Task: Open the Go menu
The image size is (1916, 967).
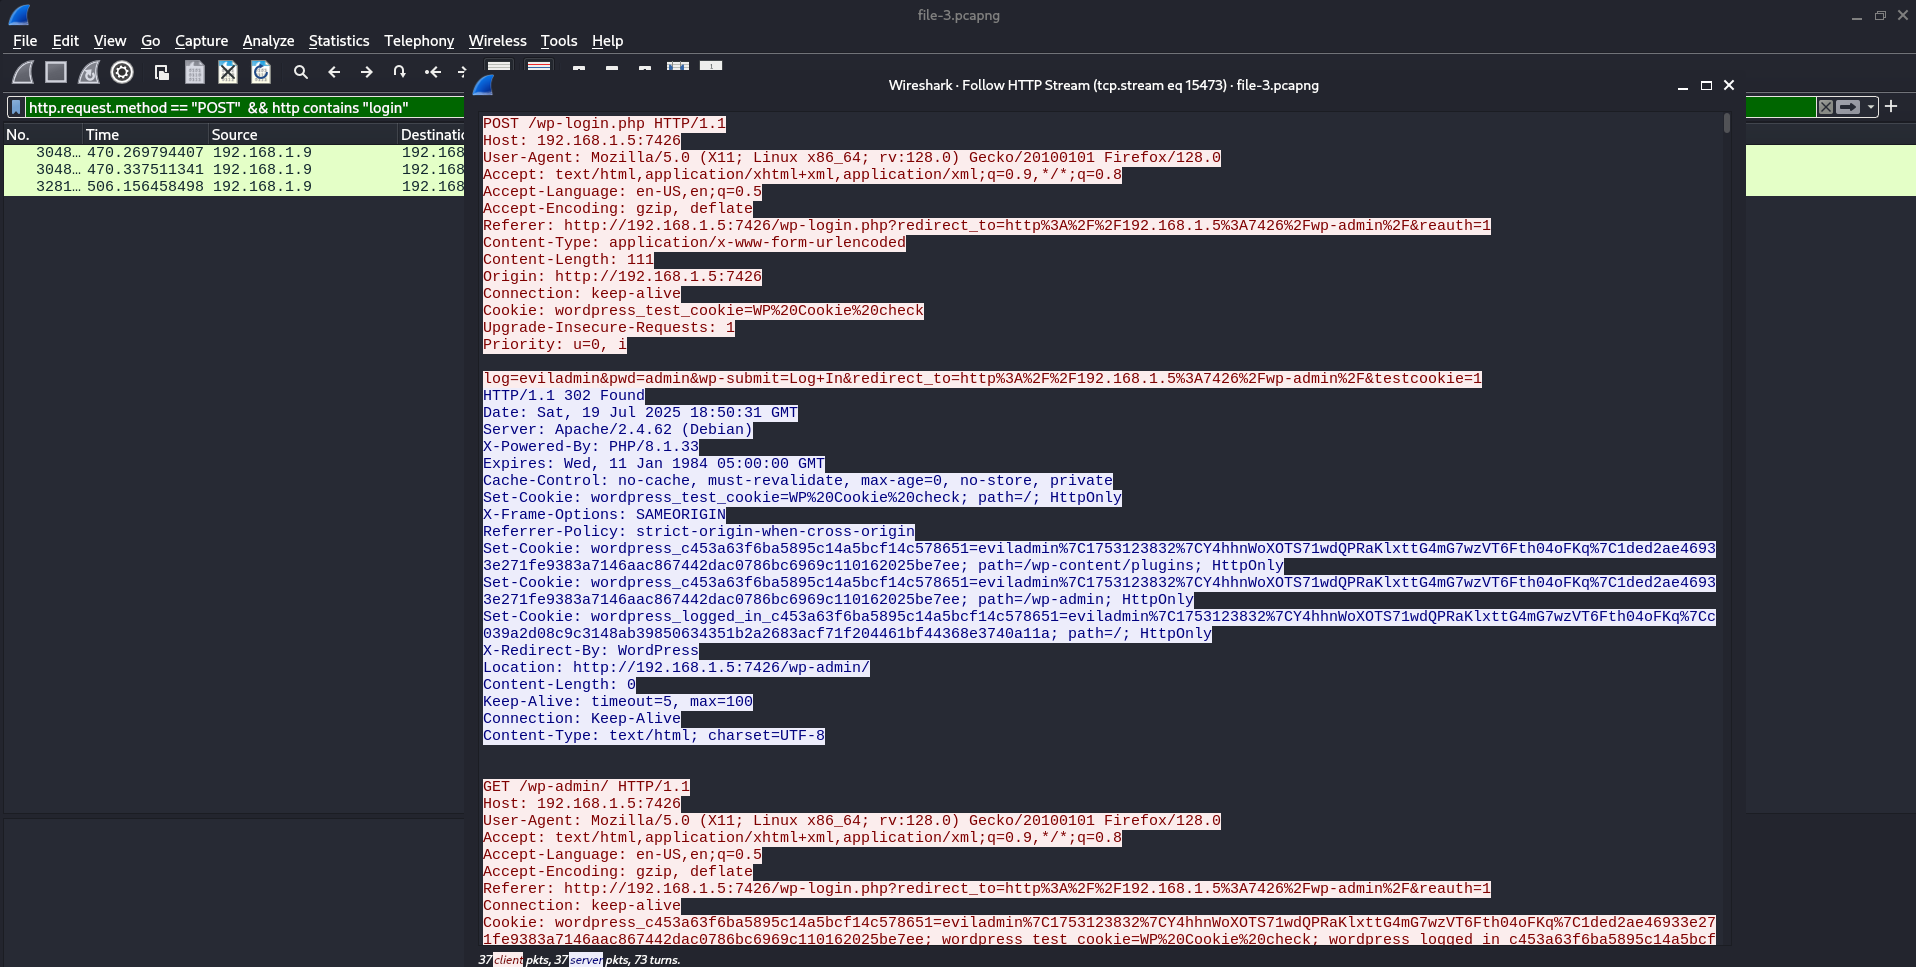Action: click(150, 41)
